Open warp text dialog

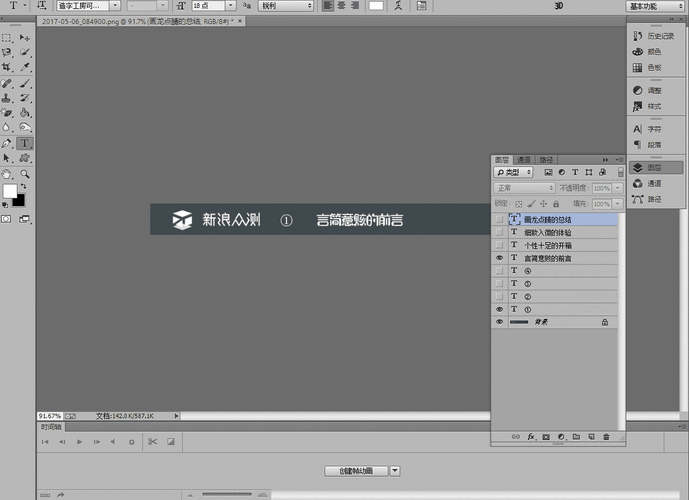(x=398, y=6)
